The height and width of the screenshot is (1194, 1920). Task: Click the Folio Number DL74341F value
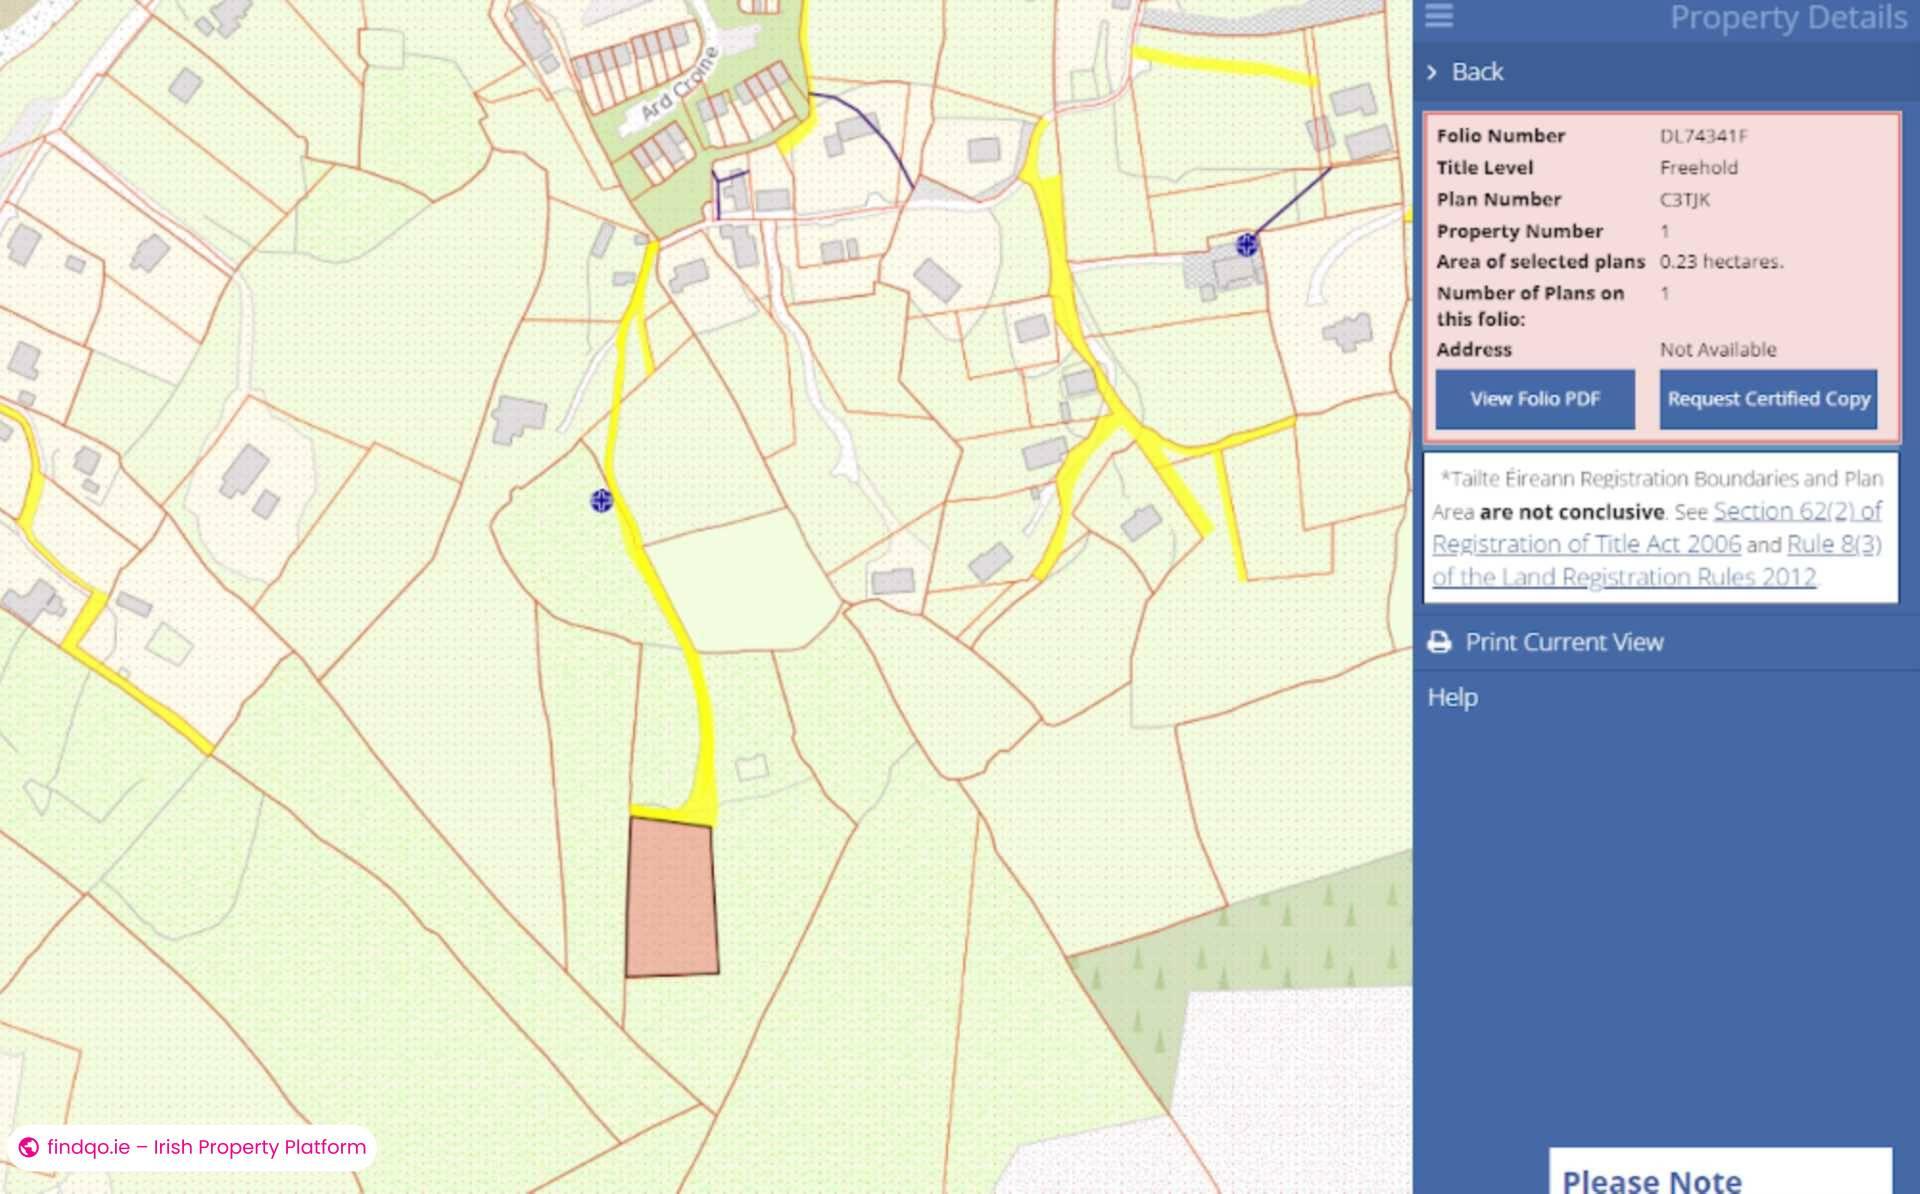pyautogui.click(x=1706, y=136)
